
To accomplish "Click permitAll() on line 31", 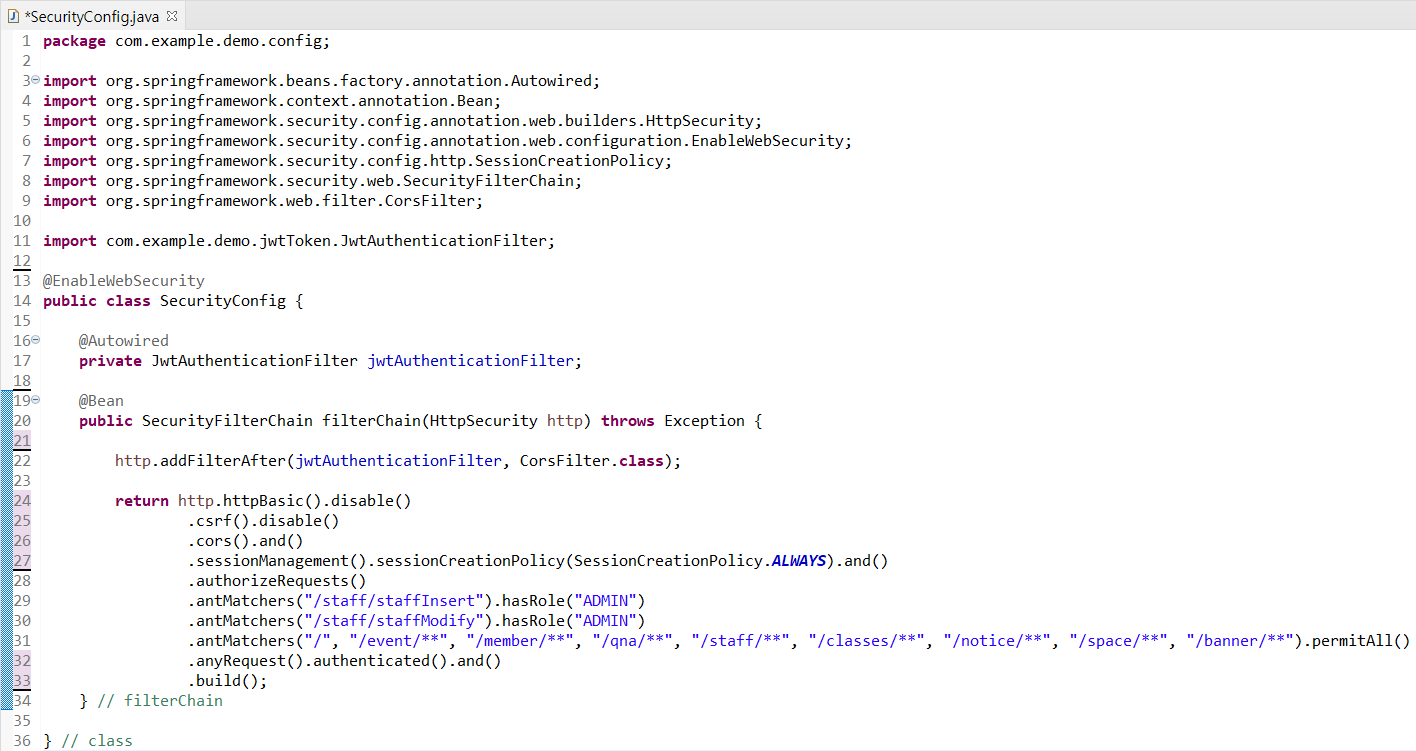I will click(x=1361, y=641).
